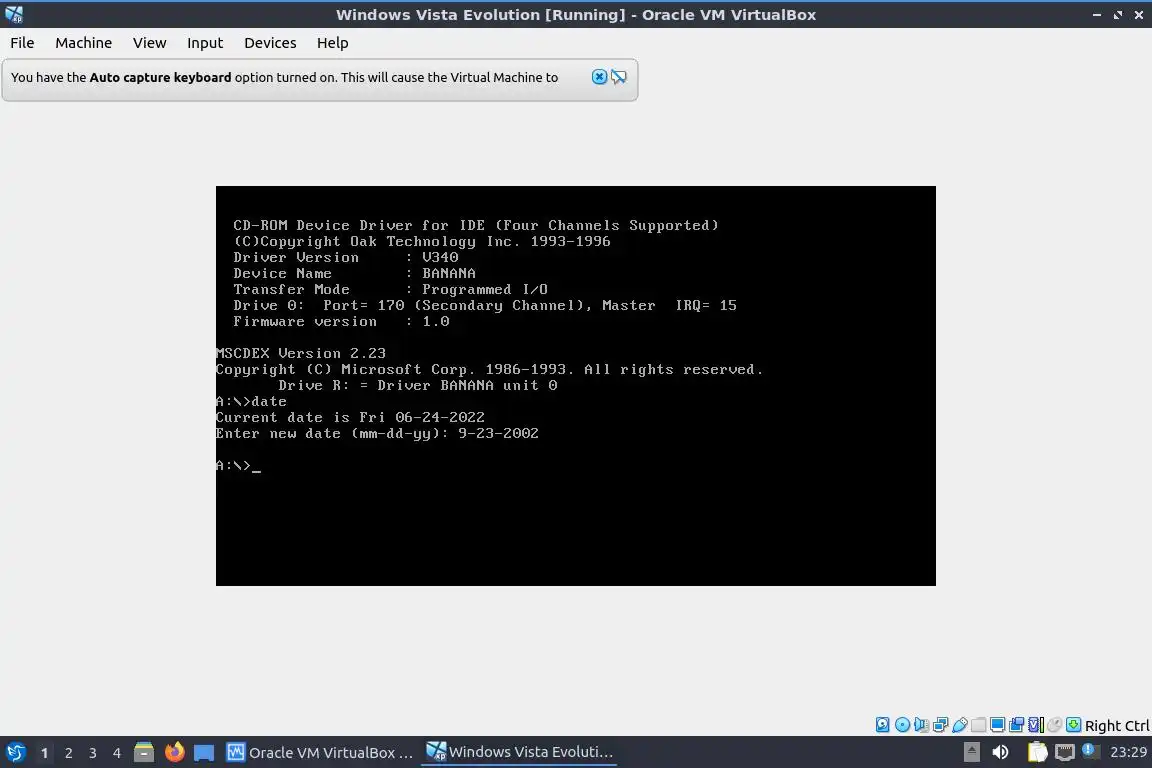Click inside the VM DOS console screen

point(575,386)
